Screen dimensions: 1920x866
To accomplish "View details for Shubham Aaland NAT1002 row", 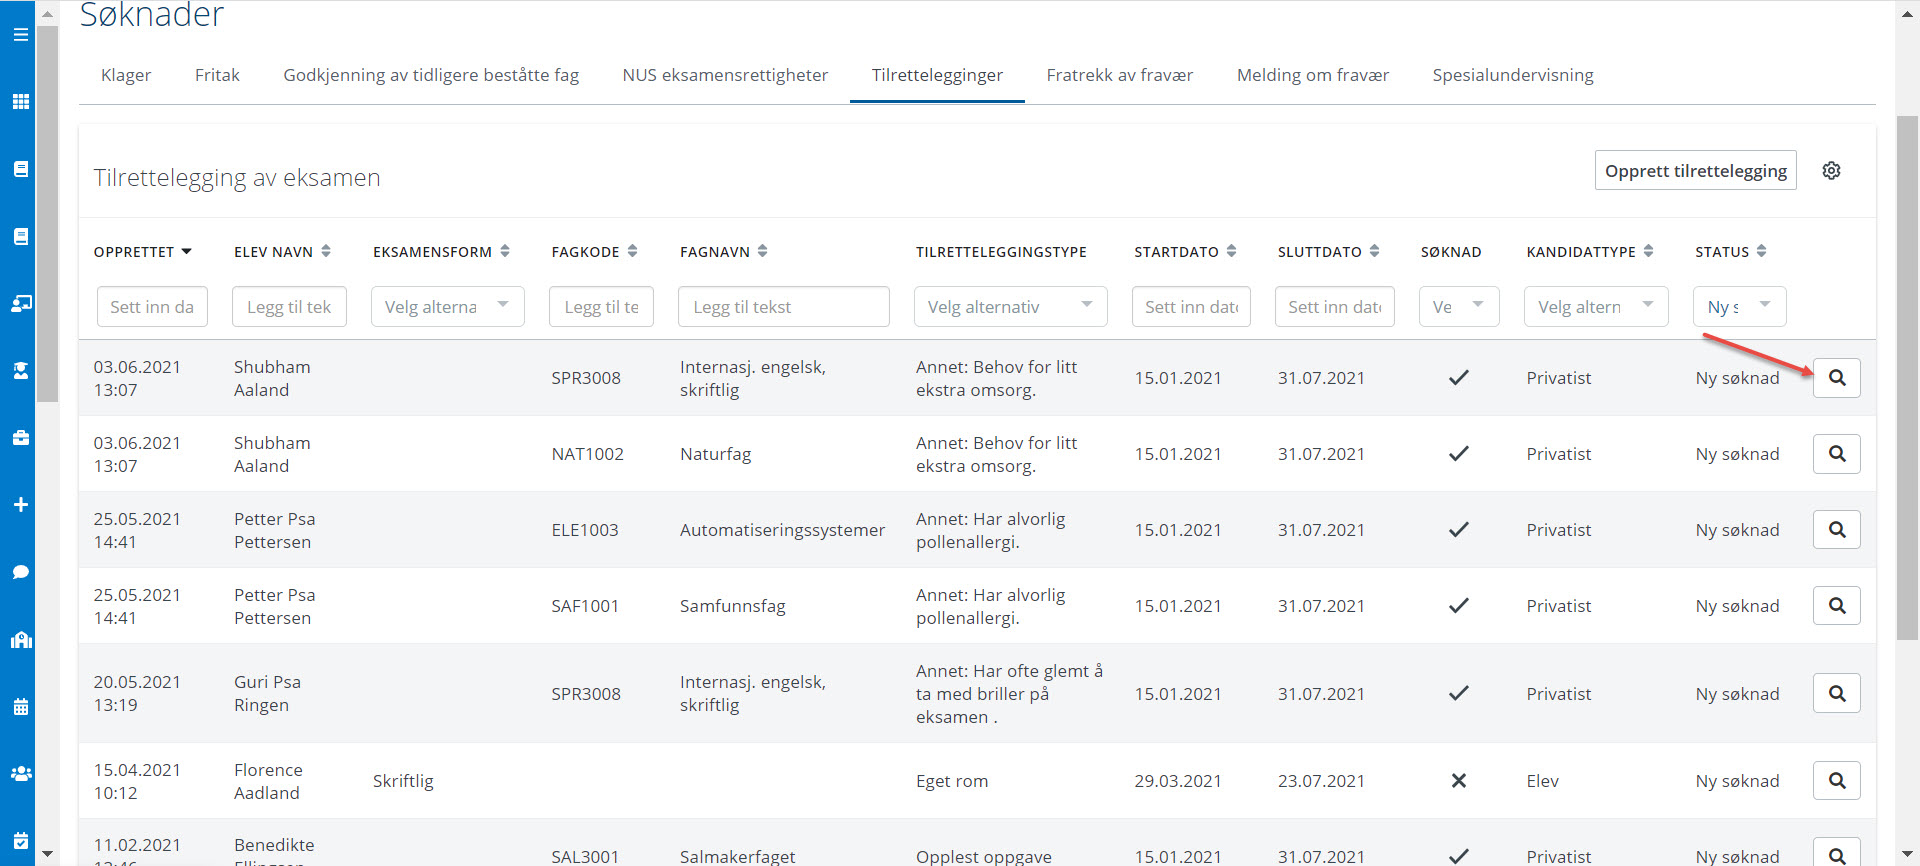I will 1837,454.
